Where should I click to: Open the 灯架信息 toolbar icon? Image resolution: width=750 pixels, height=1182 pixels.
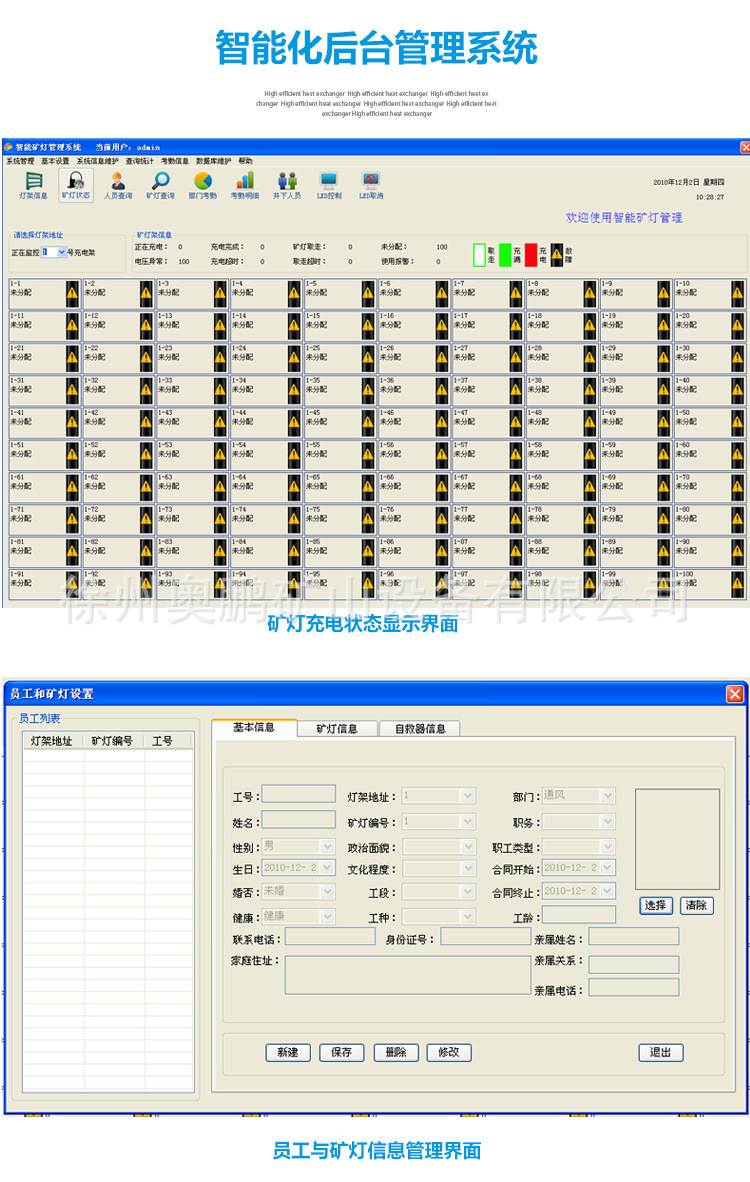click(33, 183)
